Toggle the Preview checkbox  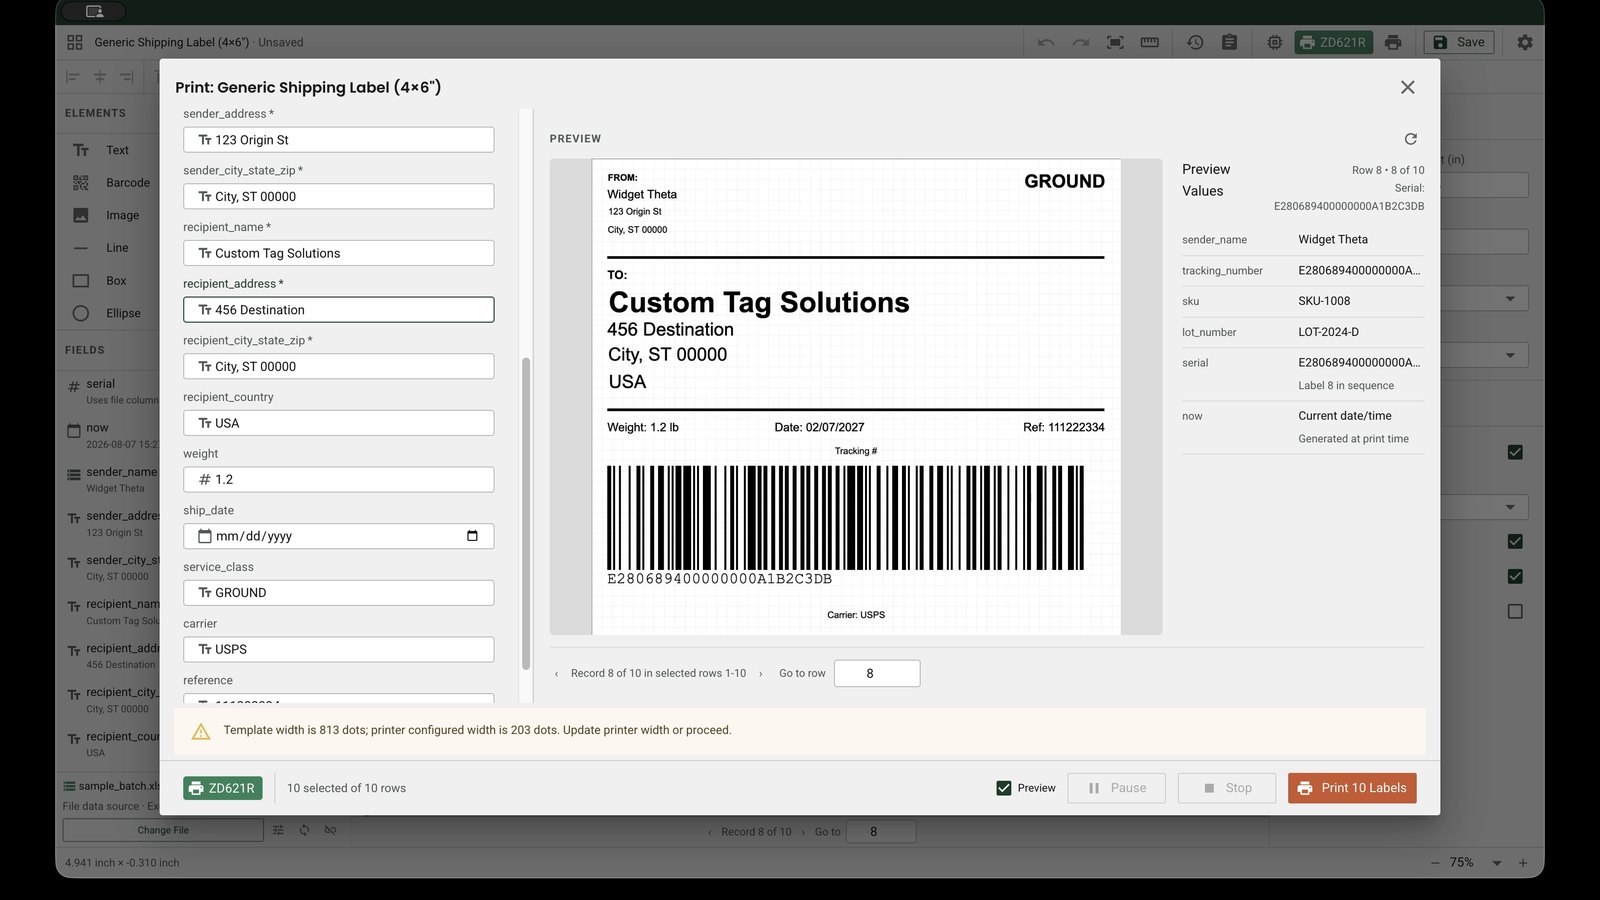coord(1004,788)
